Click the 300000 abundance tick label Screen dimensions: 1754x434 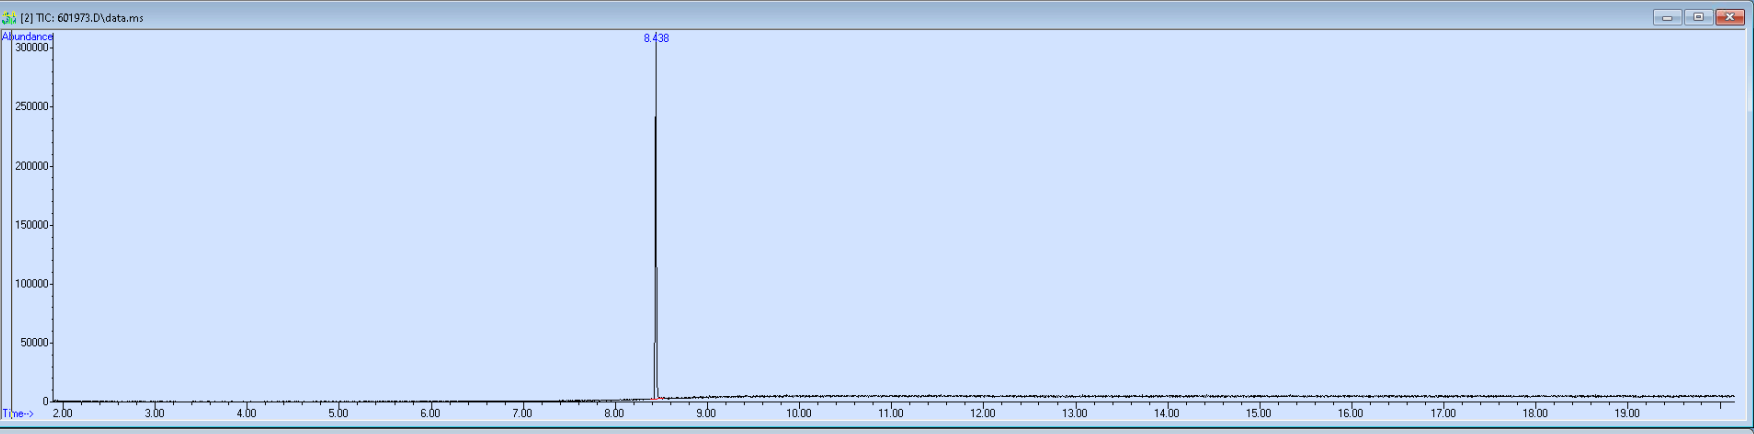tap(31, 47)
